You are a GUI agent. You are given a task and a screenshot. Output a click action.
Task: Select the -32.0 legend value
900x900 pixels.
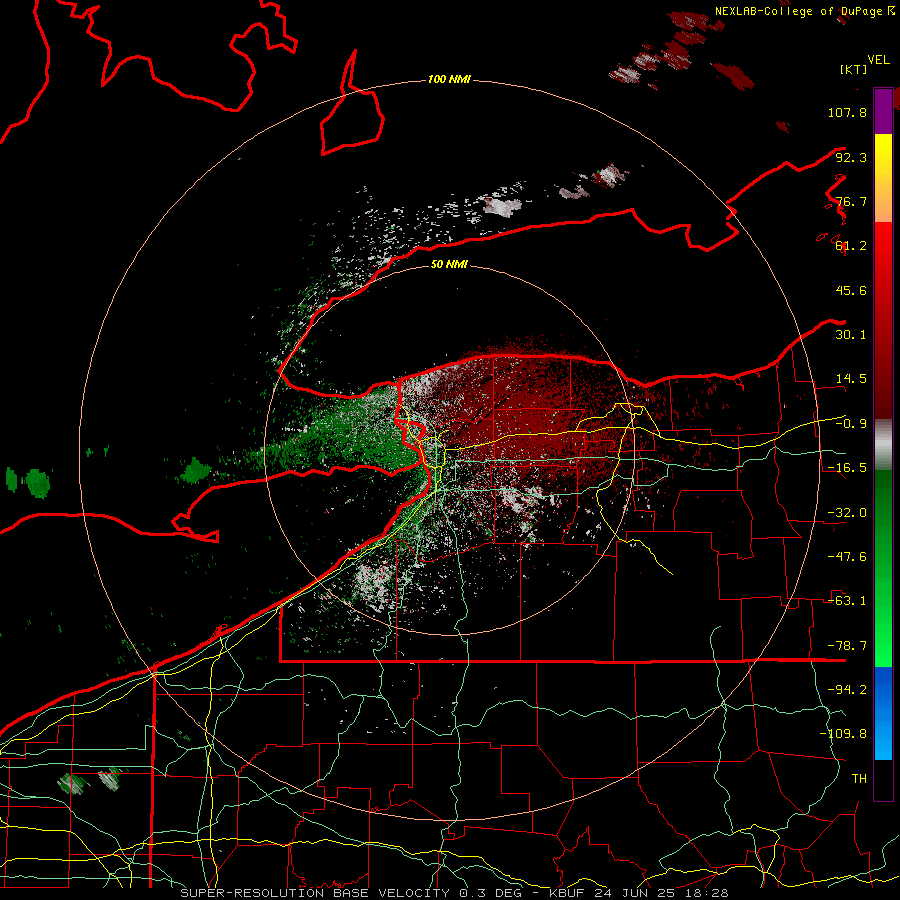[x=847, y=512]
